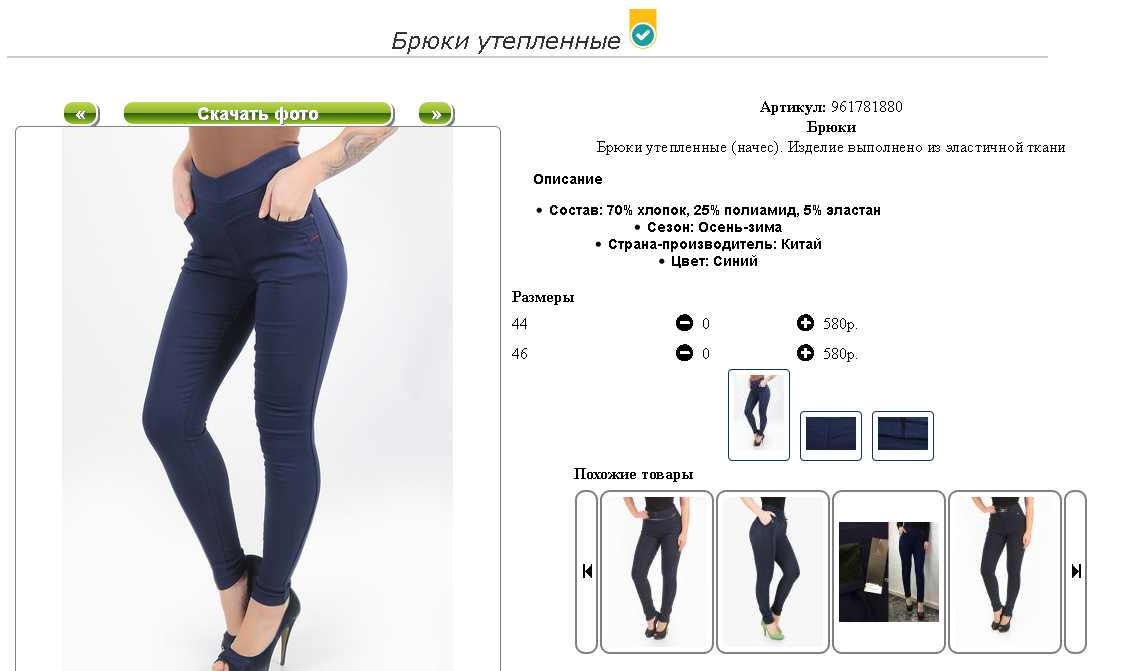
Task: Select the third waistband close-up thumbnail
Action: (x=903, y=436)
